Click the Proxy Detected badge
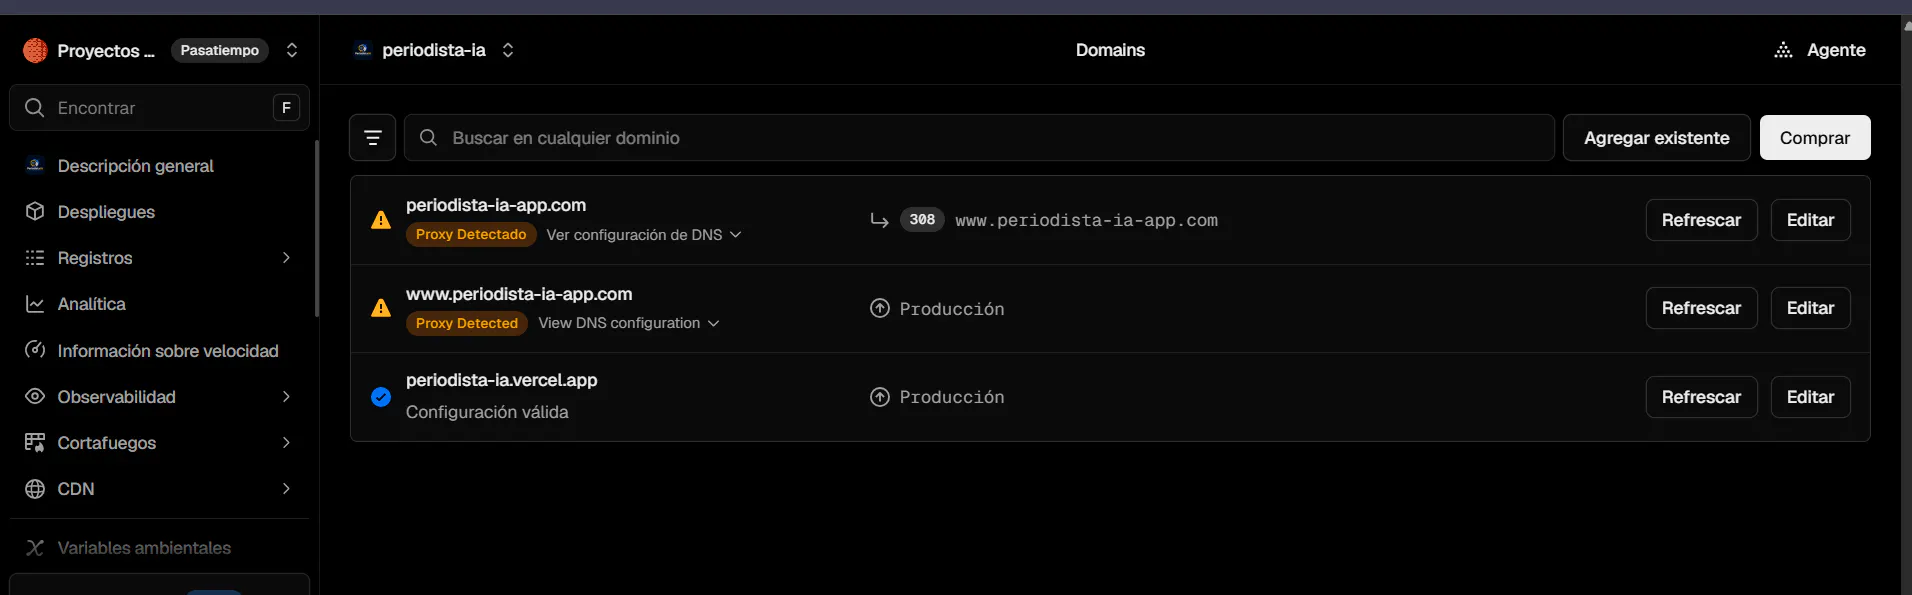The height and width of the screenshot is (595, 1912). (467, 324)
